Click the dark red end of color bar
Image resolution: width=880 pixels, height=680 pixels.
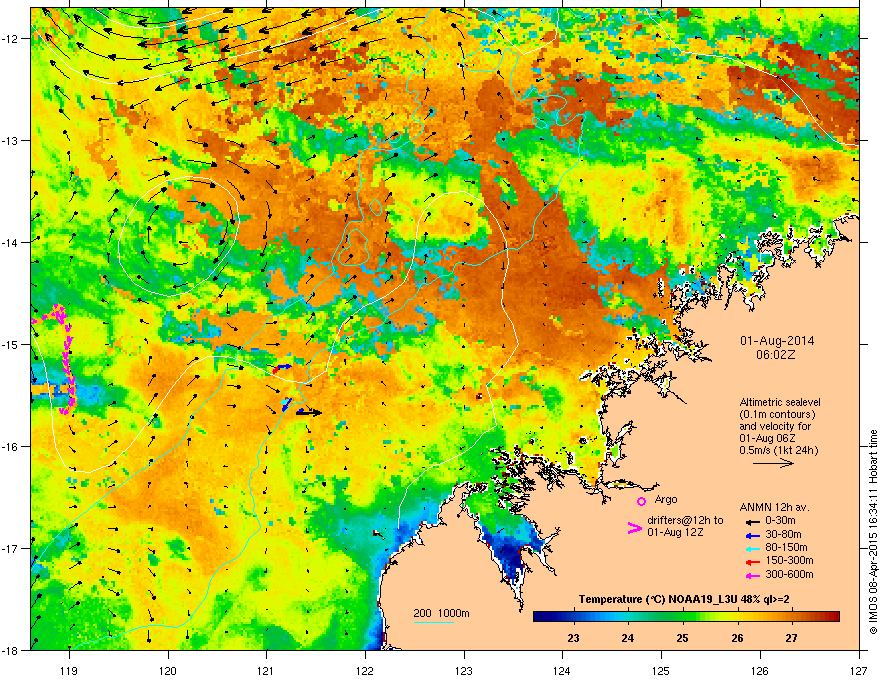833,617
